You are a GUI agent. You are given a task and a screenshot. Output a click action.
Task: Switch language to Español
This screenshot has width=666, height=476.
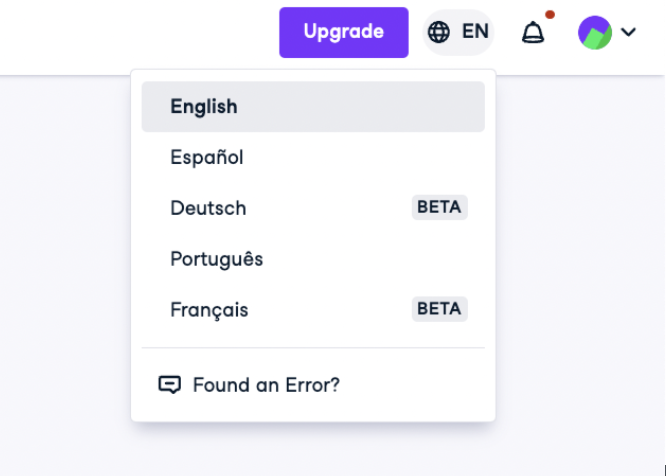pyautogui.click(x=313, y=158)
